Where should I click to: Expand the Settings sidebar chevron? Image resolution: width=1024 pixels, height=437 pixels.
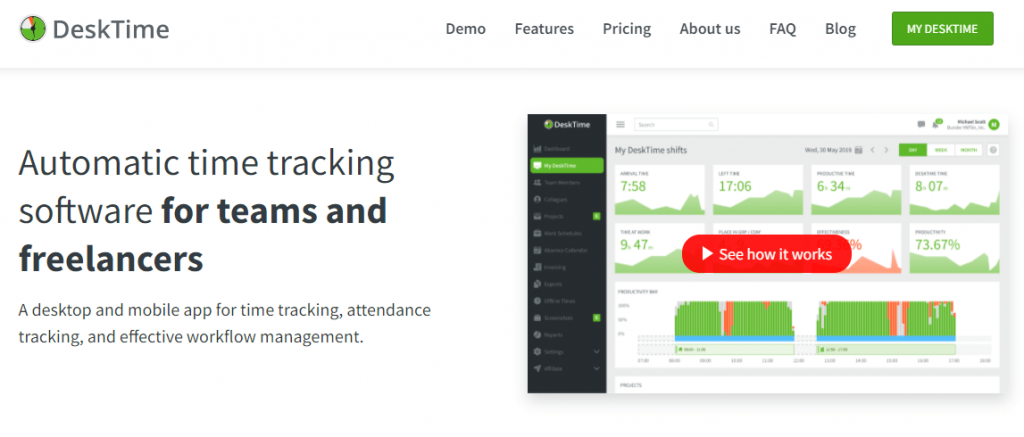coord(596,351)
